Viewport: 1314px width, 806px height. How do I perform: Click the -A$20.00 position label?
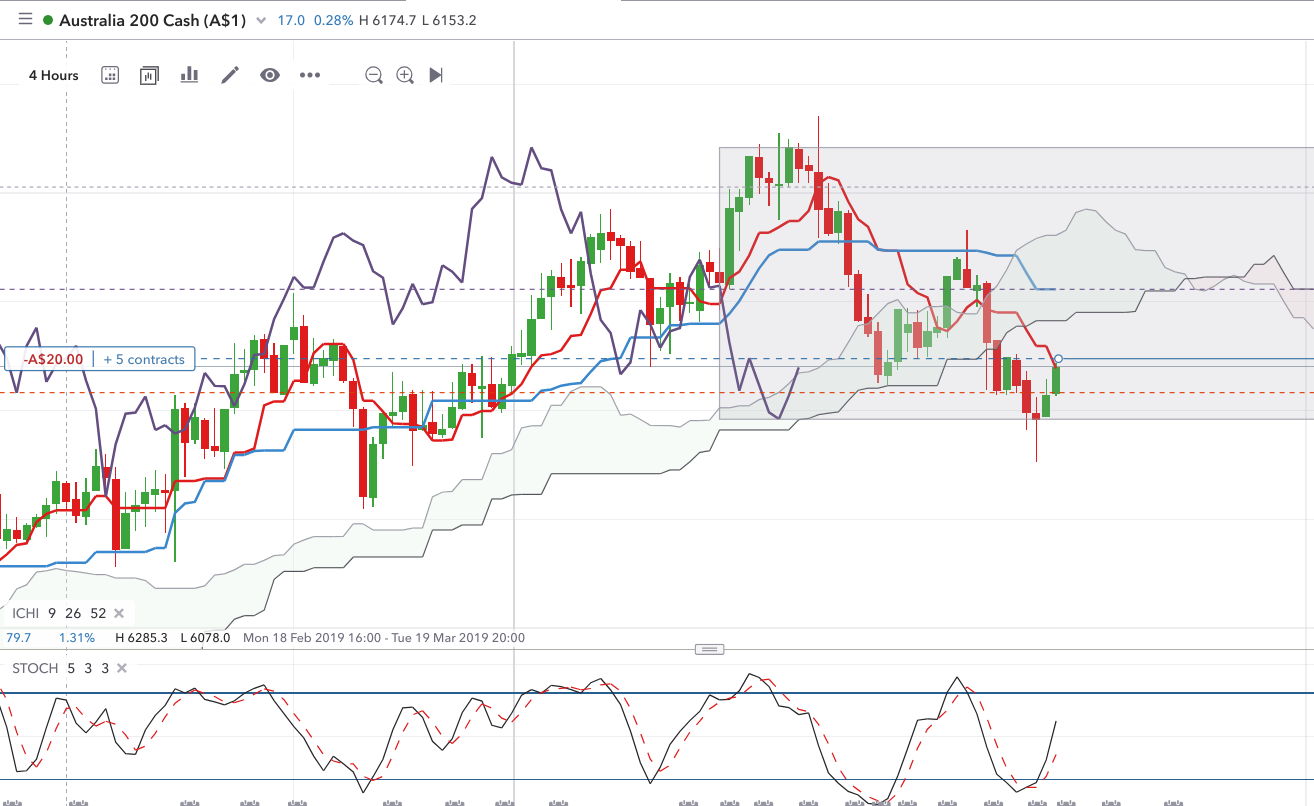tap(54, 359)
